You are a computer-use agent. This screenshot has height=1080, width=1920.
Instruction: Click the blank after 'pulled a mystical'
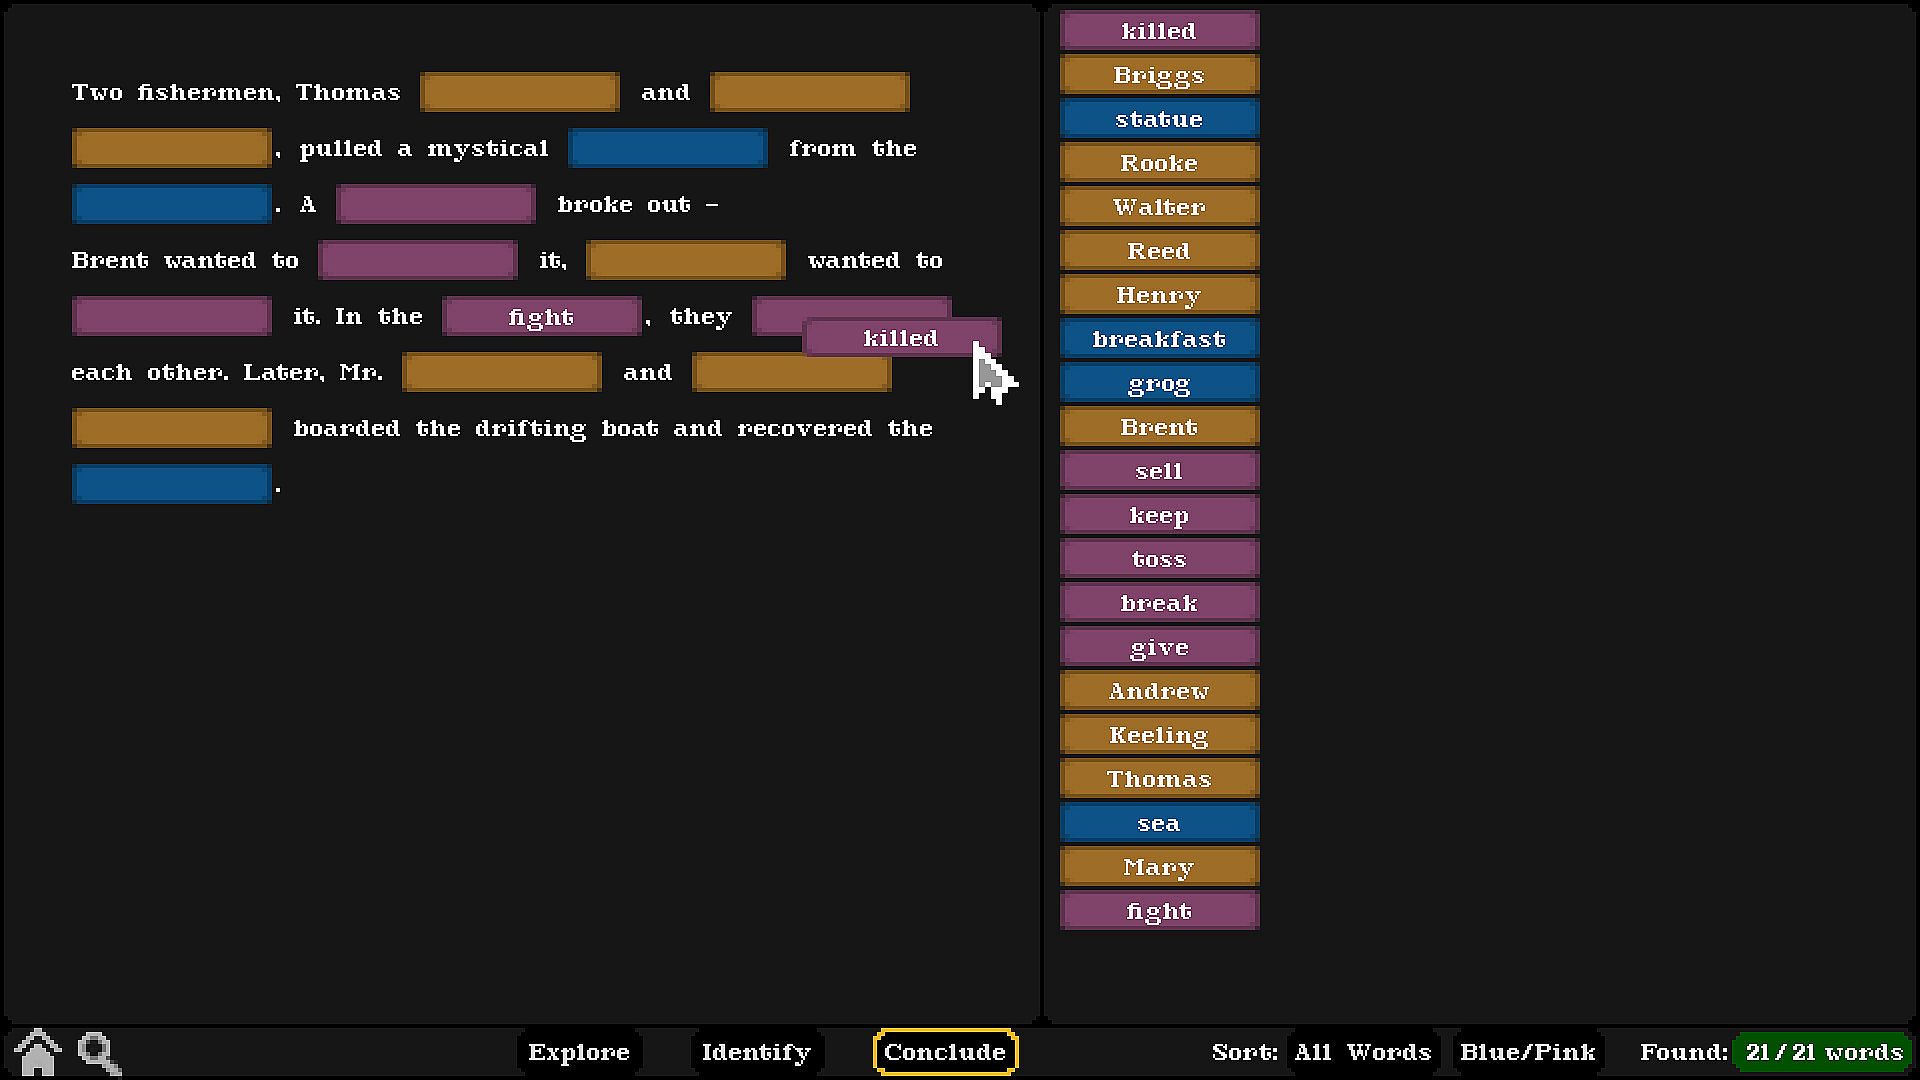(667, 148)
